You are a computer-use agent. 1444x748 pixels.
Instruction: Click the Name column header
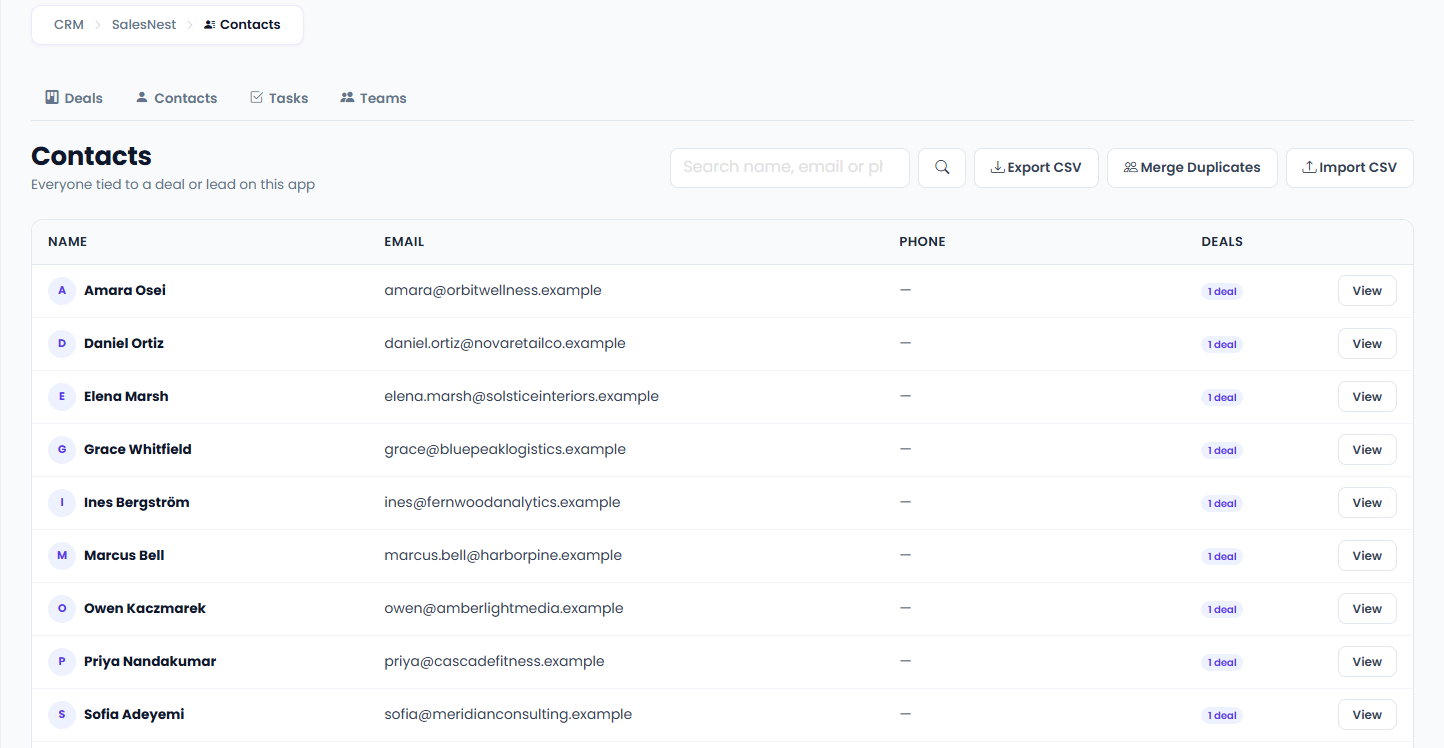pyautogui.click(x=68, y=242)
